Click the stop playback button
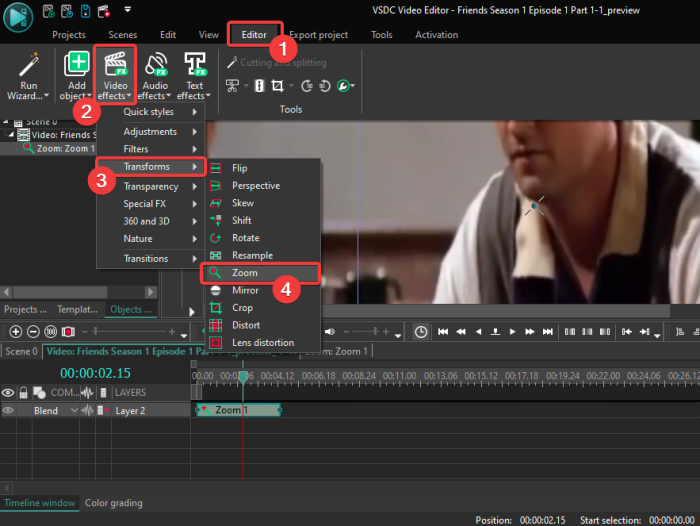Screen dimensions: 700x526 coord(495,332)
